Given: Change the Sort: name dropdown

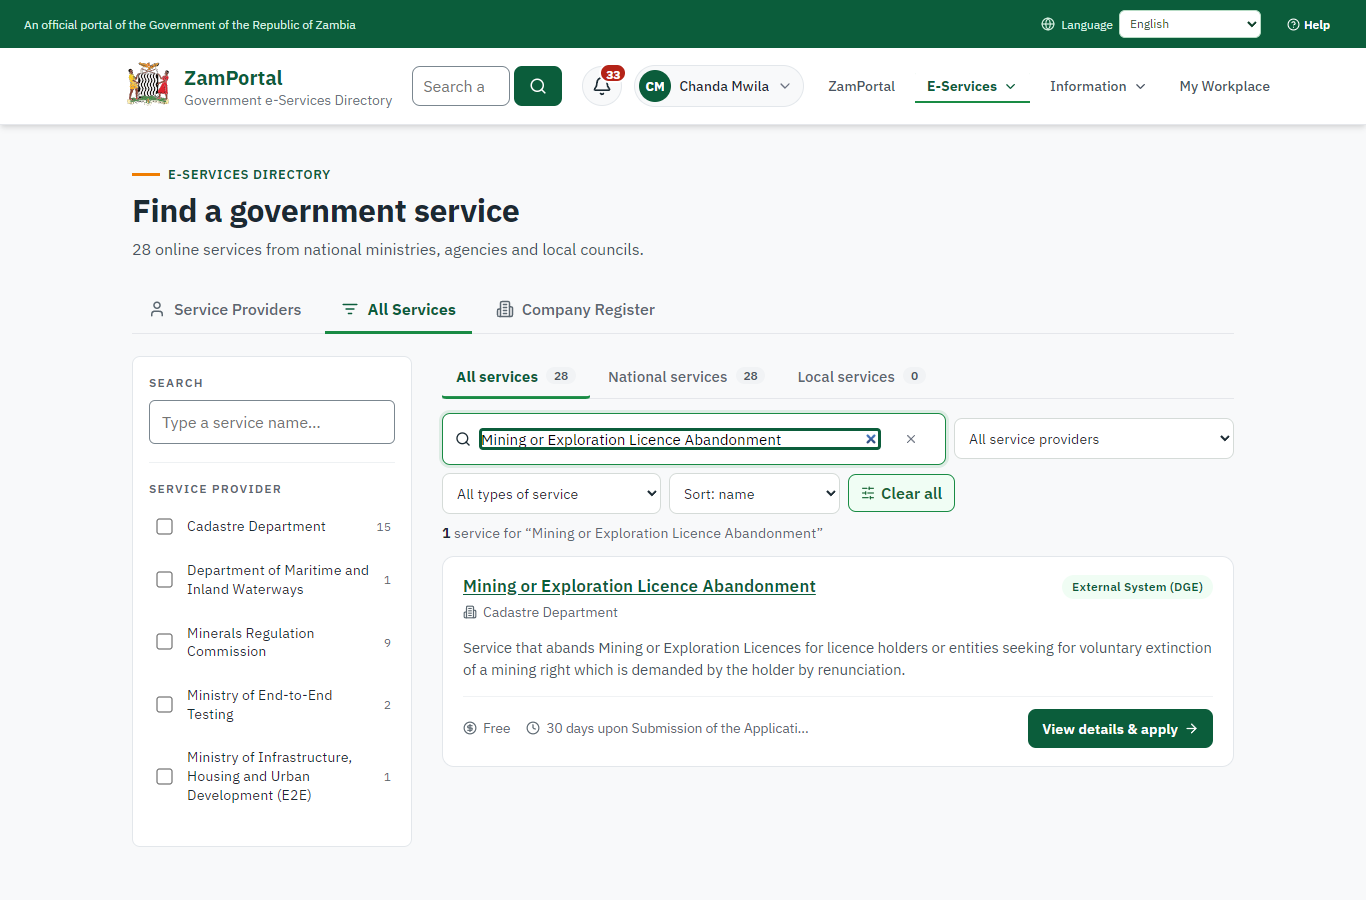Looking at the screenshot, I should pyautogui.click(x=754, y=494).
